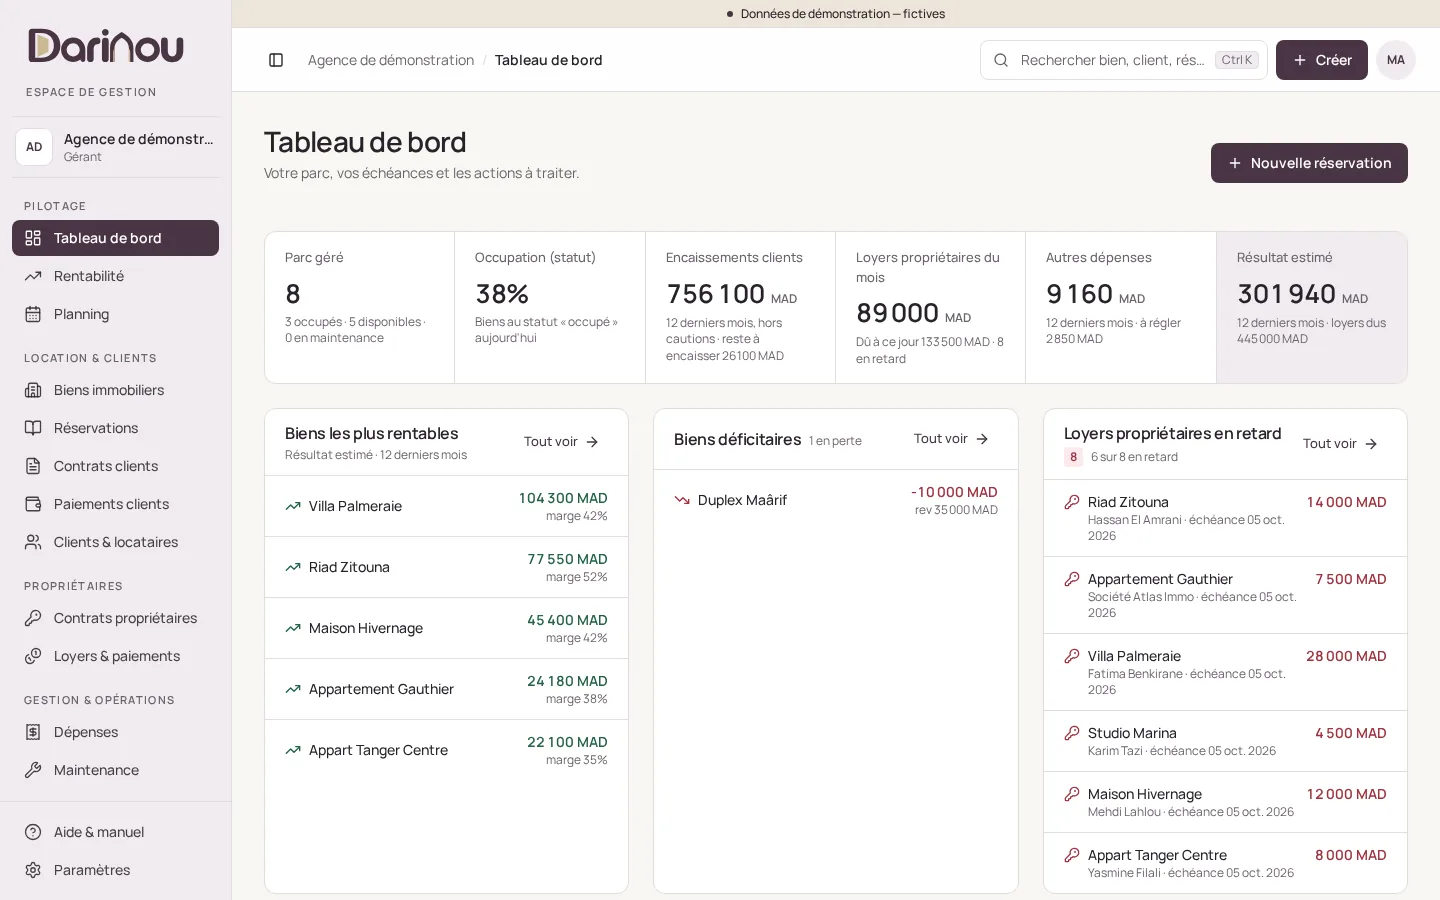The image size is (1440, 900).
Task: Click the Contrats clients document icon
Action: [33, 466]
